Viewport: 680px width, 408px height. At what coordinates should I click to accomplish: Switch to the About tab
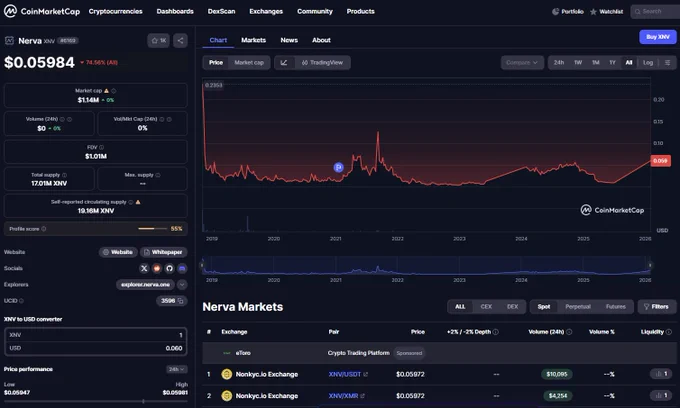[321, 40]
